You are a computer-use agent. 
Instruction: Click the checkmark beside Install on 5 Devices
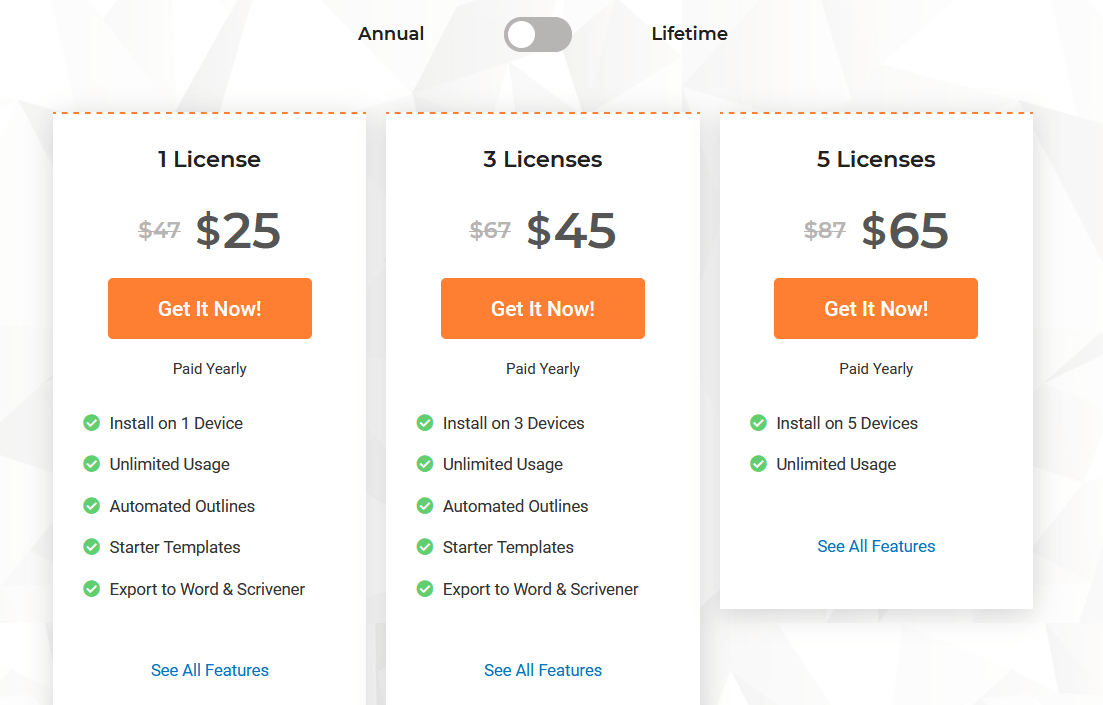click(758, 423)
